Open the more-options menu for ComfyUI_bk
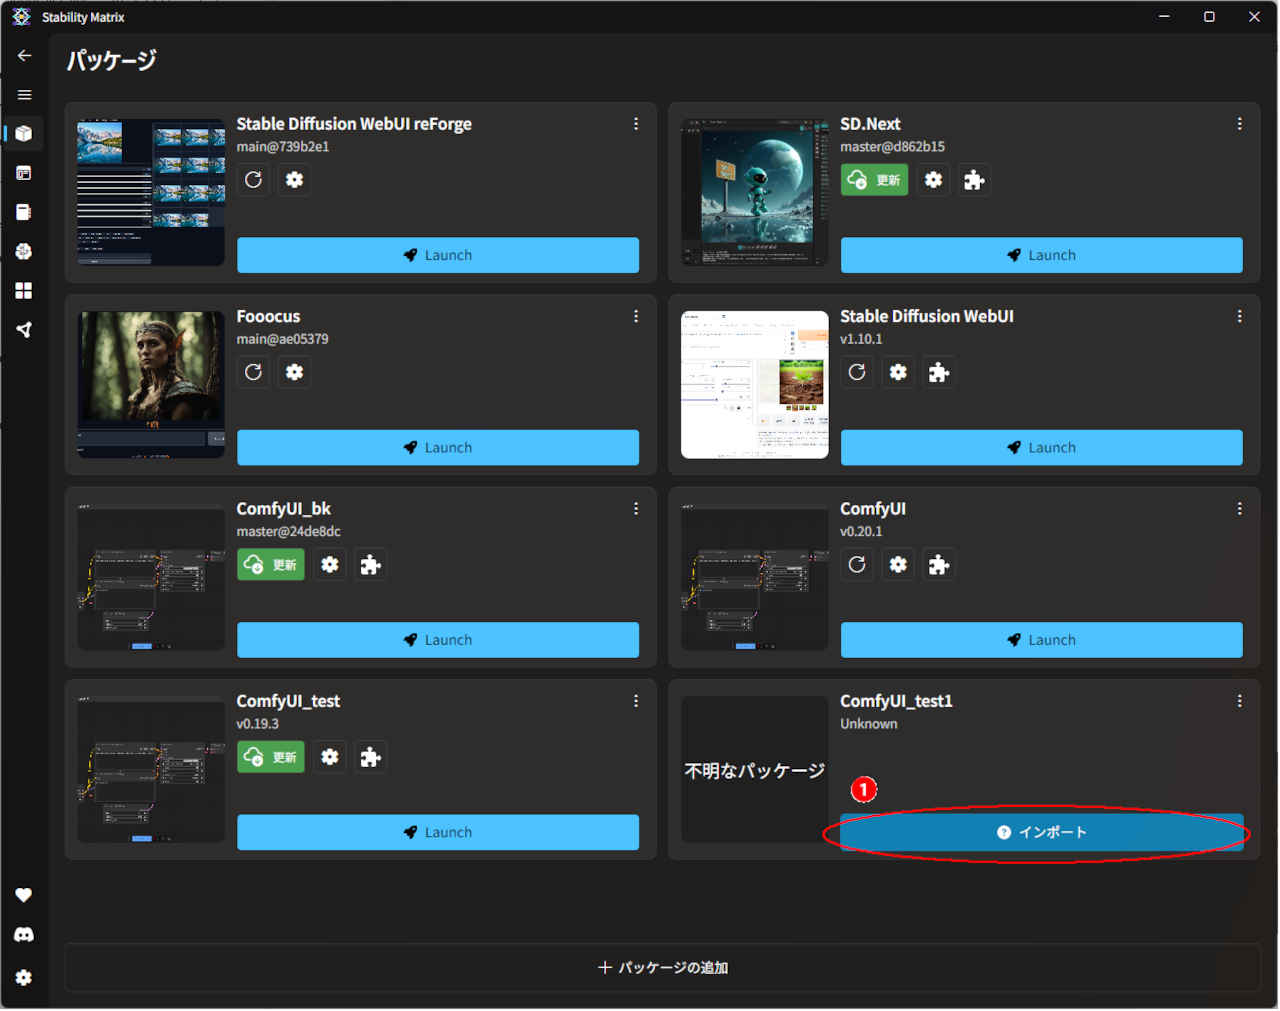 click(x=636, y=509)
